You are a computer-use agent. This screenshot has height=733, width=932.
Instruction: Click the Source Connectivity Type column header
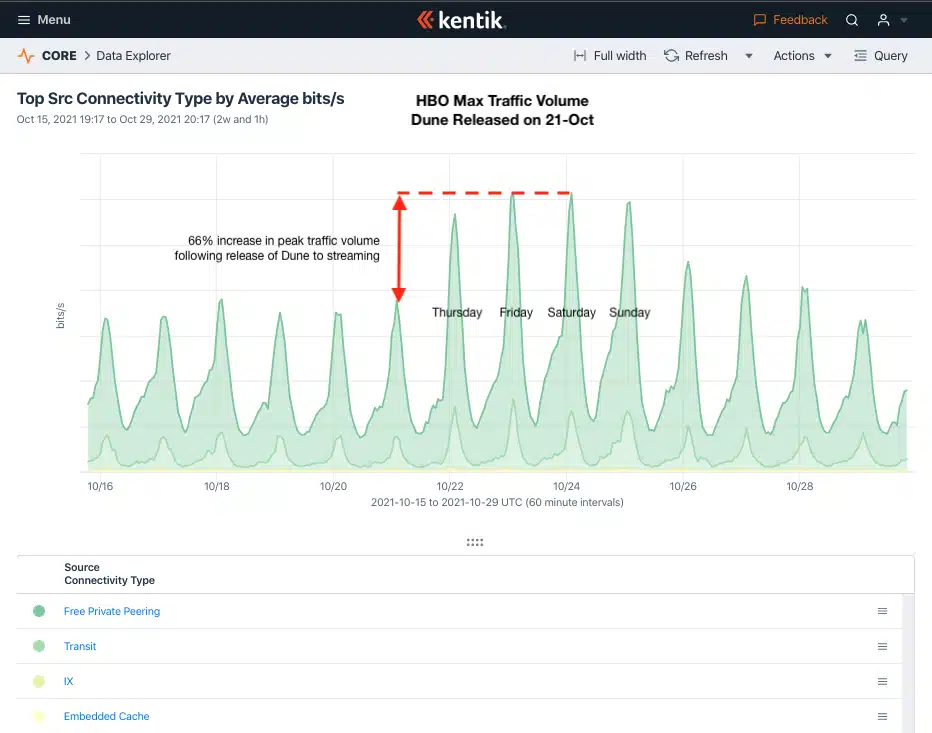click(x=109, y=574)
